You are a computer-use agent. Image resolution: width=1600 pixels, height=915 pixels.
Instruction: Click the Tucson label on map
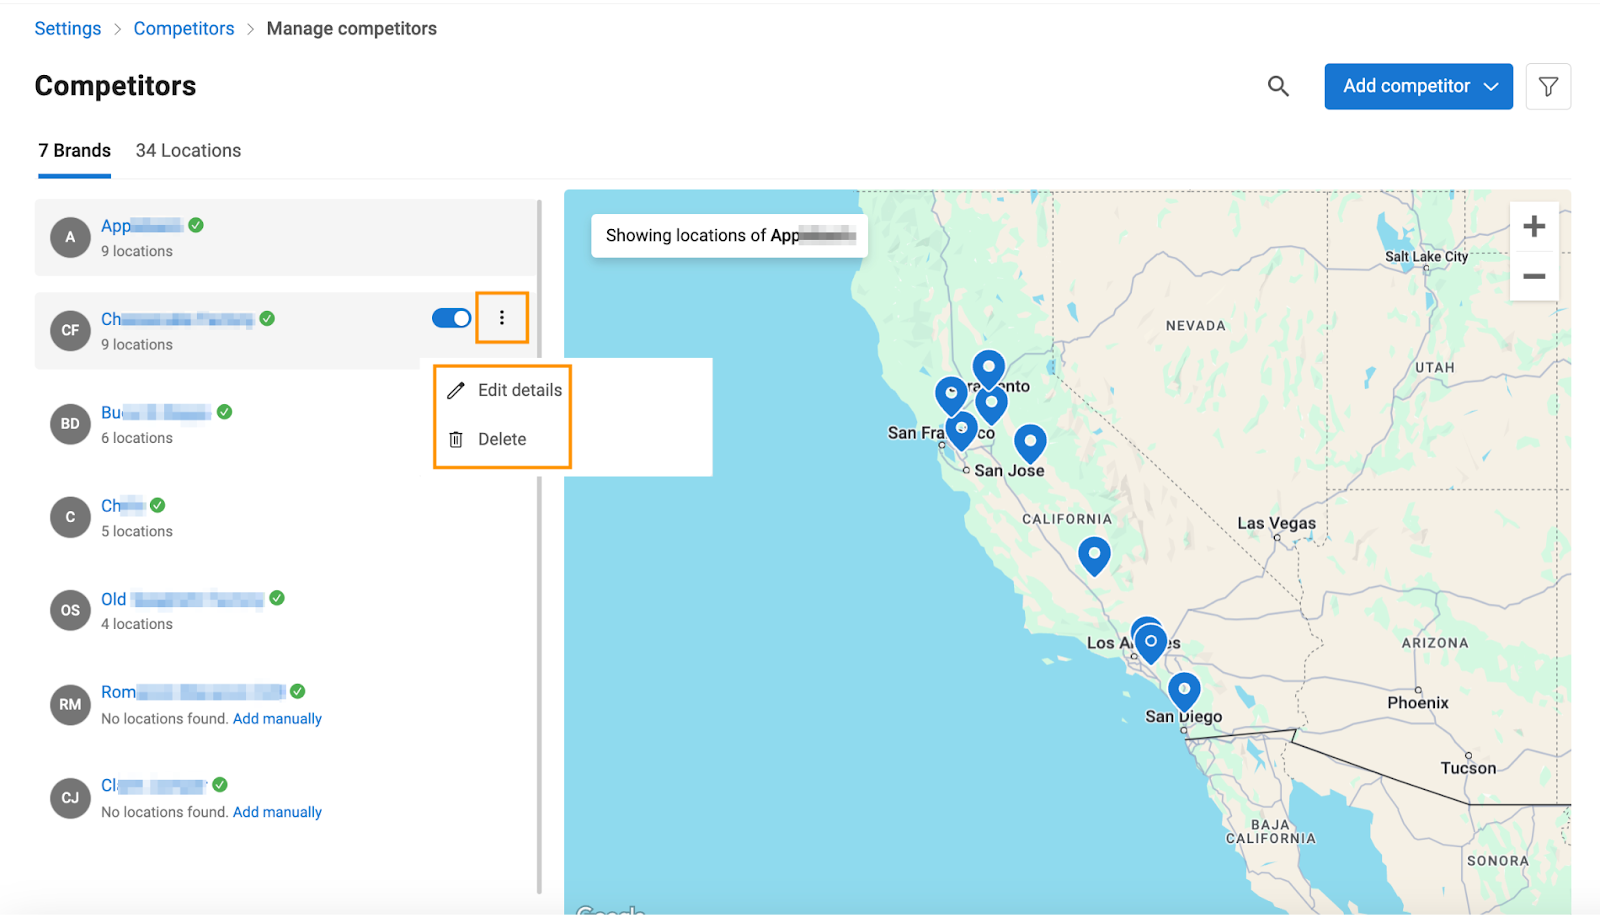1468,768
